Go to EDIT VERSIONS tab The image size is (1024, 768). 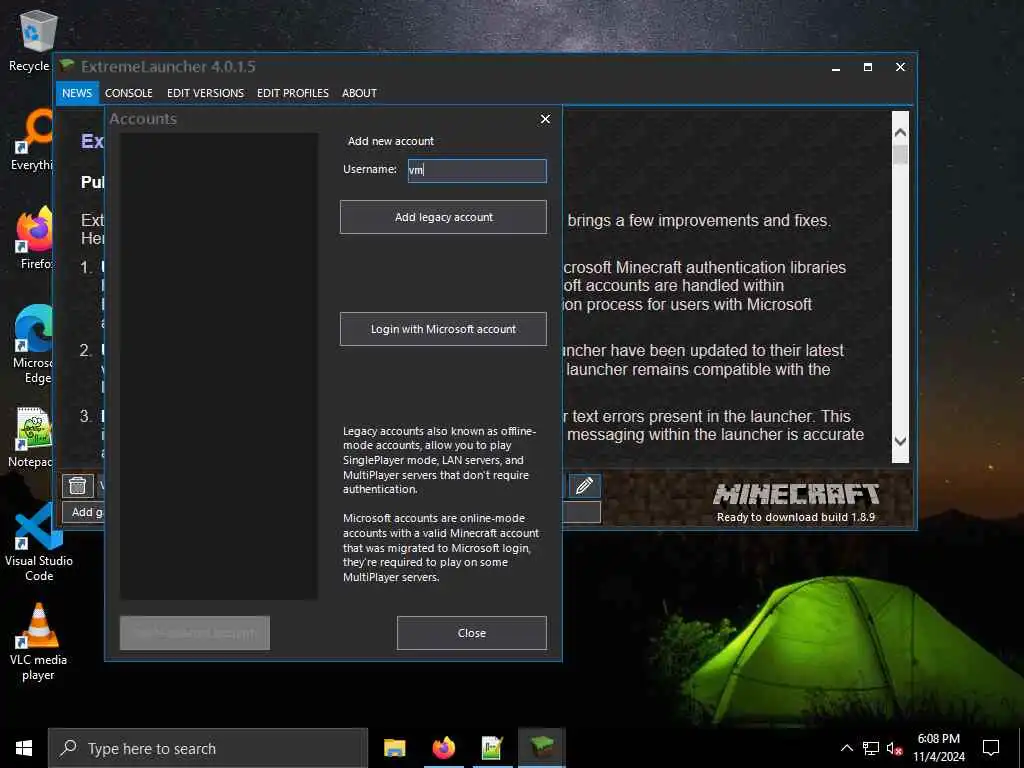click(205, 93)
